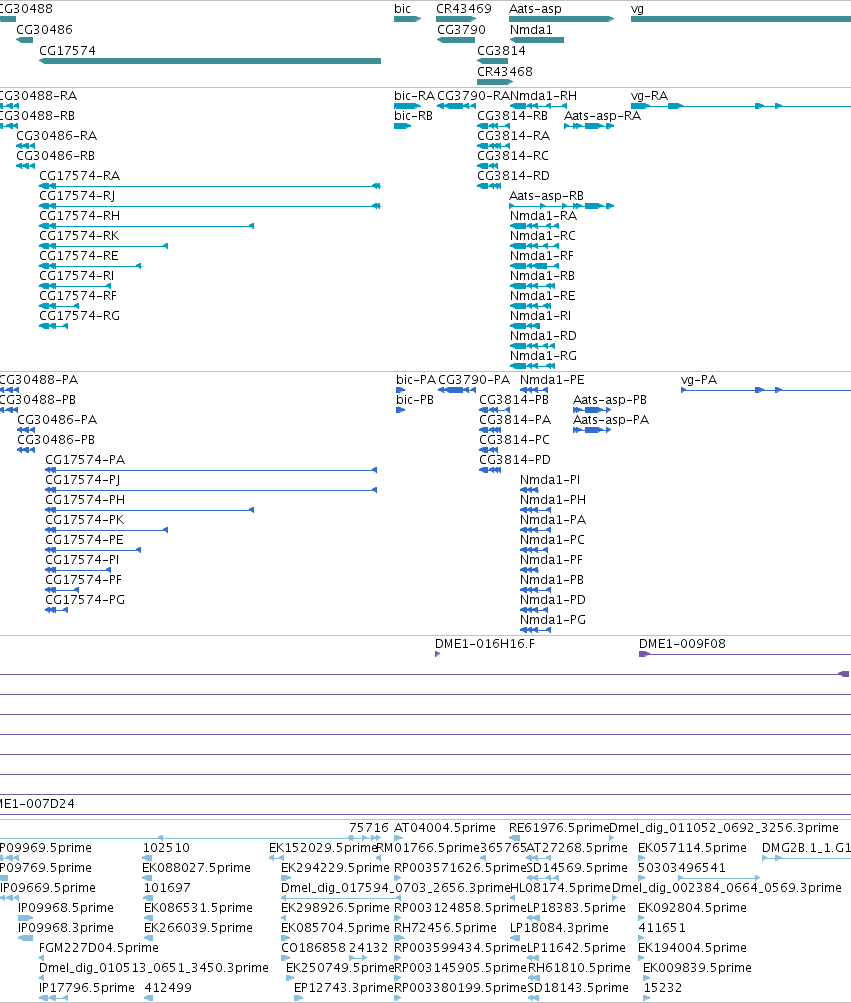Open protein CG17574-PK label
The image size is (851, 1003).
84,520
